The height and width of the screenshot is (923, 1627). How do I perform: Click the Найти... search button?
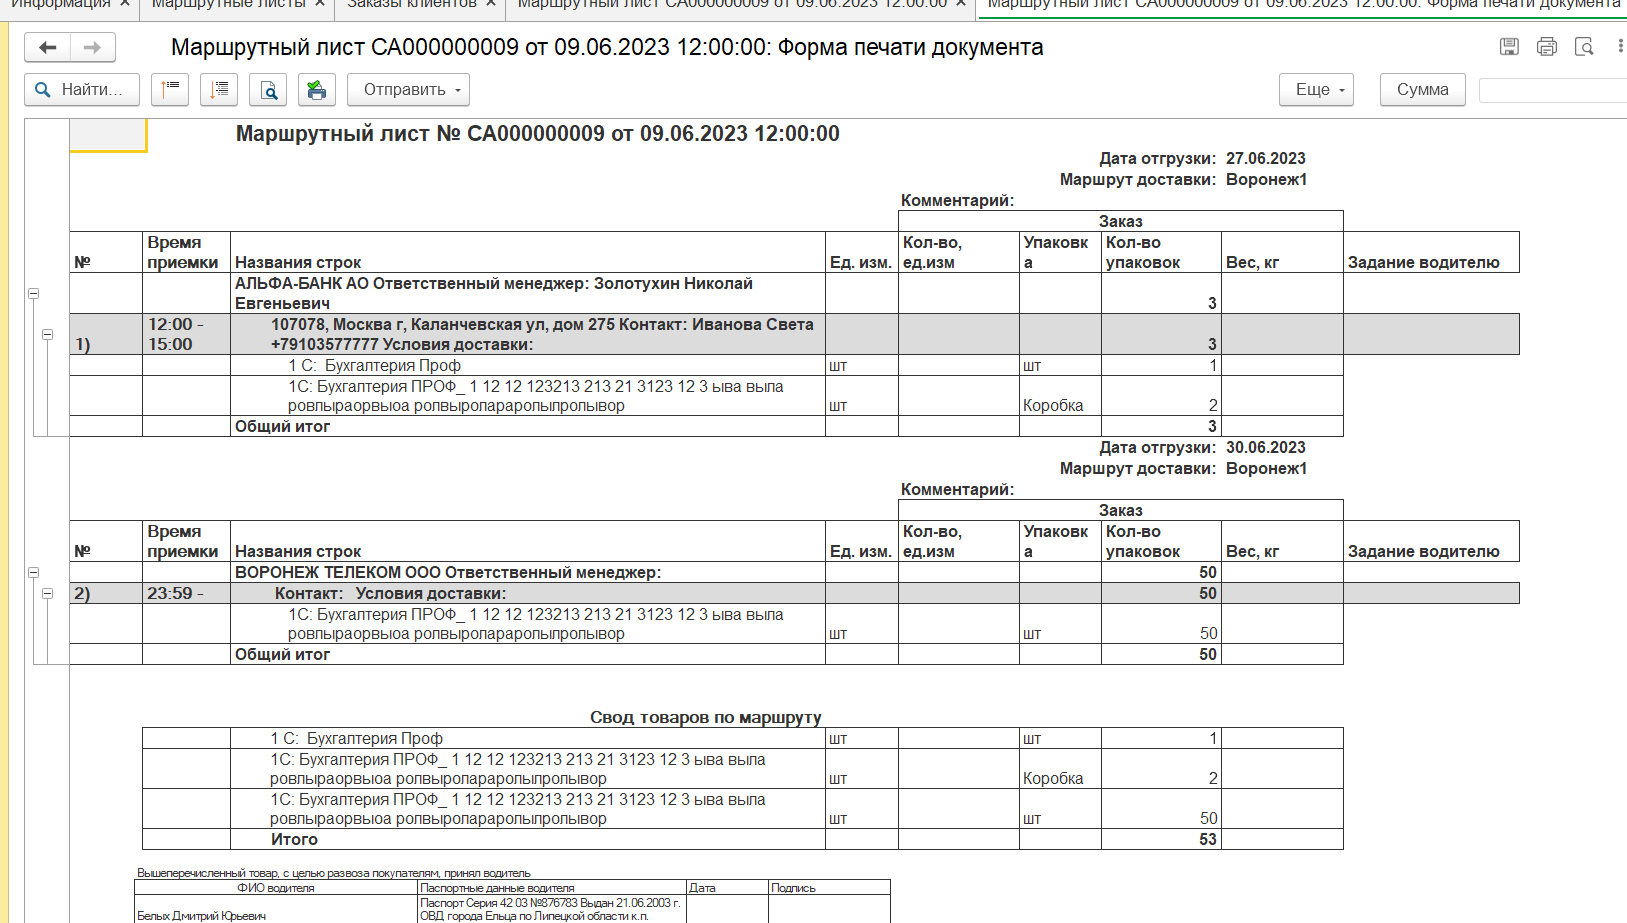pyautogui.click(x=80, y=89)
